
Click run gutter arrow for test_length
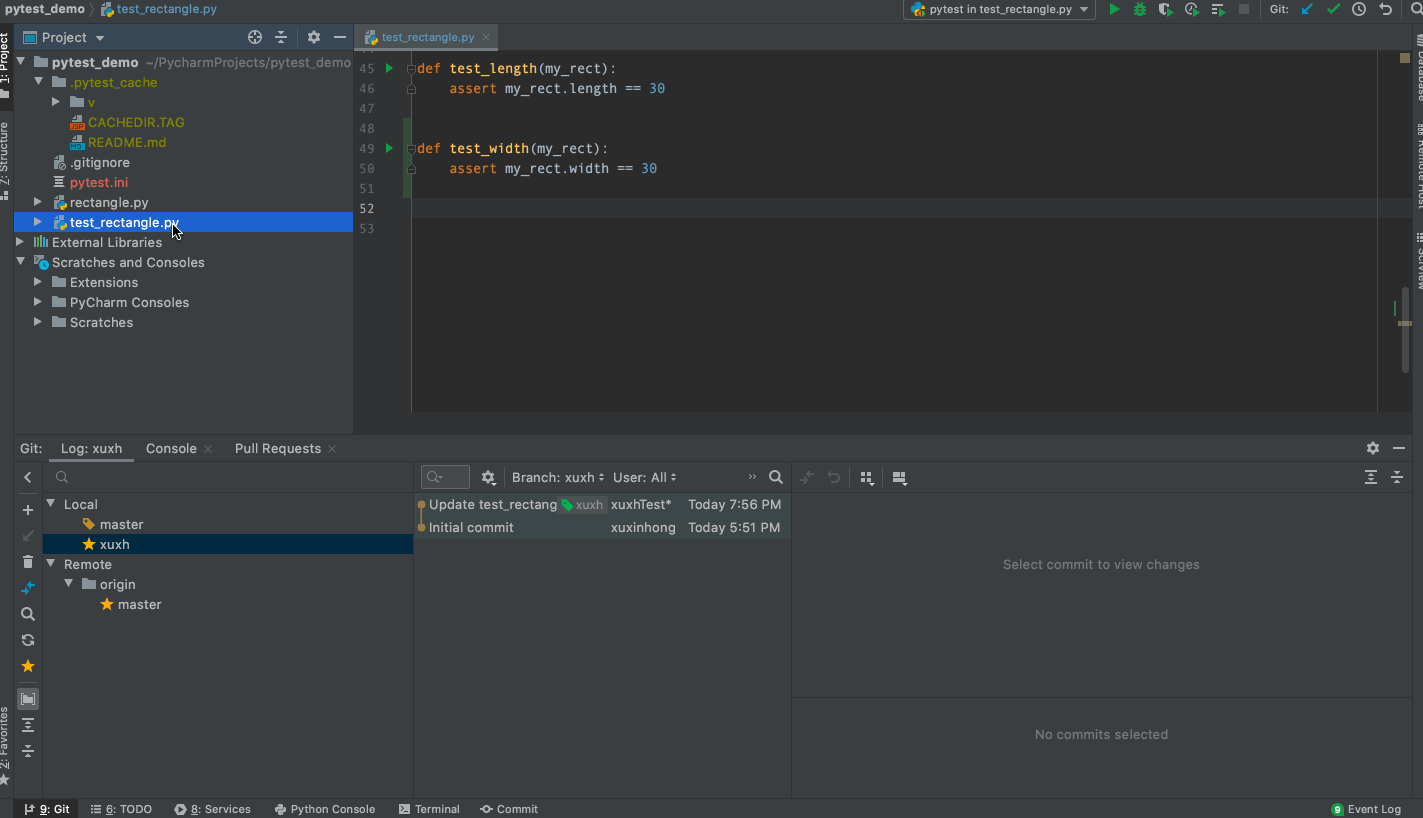point(390,68)
